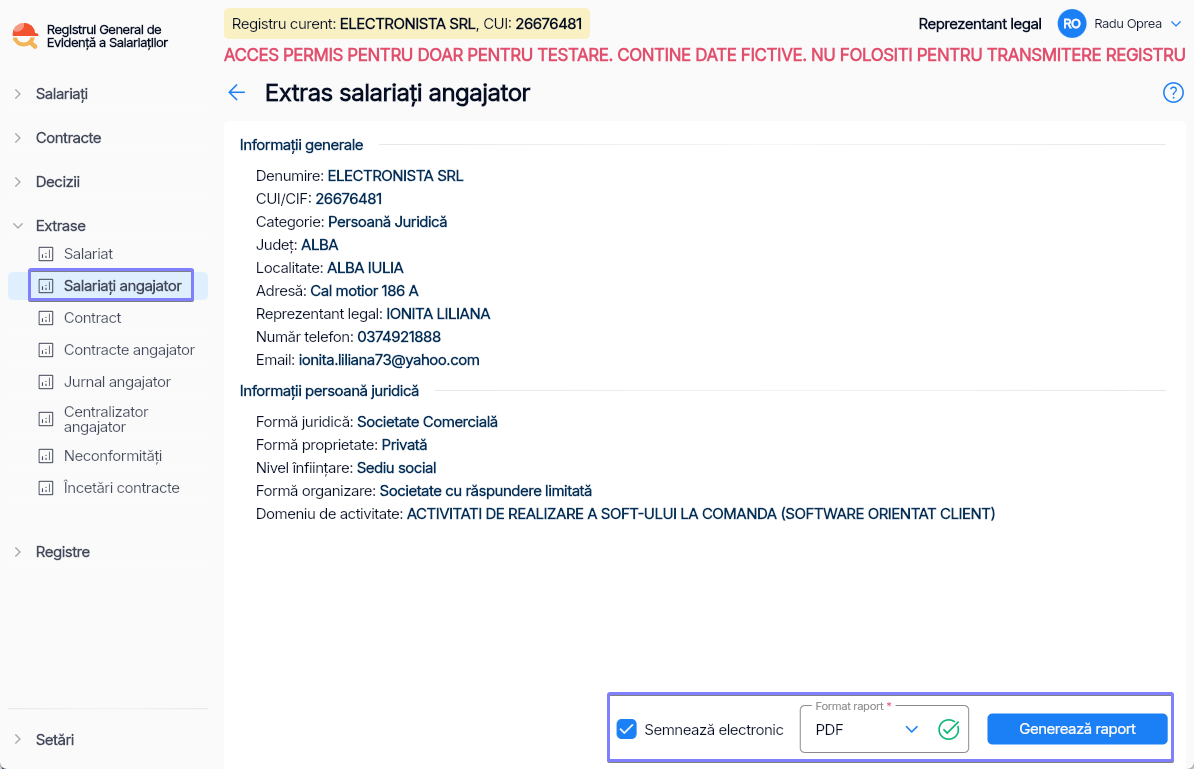The height and width of the screenshot is (769, 1194).
Task: Click the Generează raport button
Action: point(1077,729)
